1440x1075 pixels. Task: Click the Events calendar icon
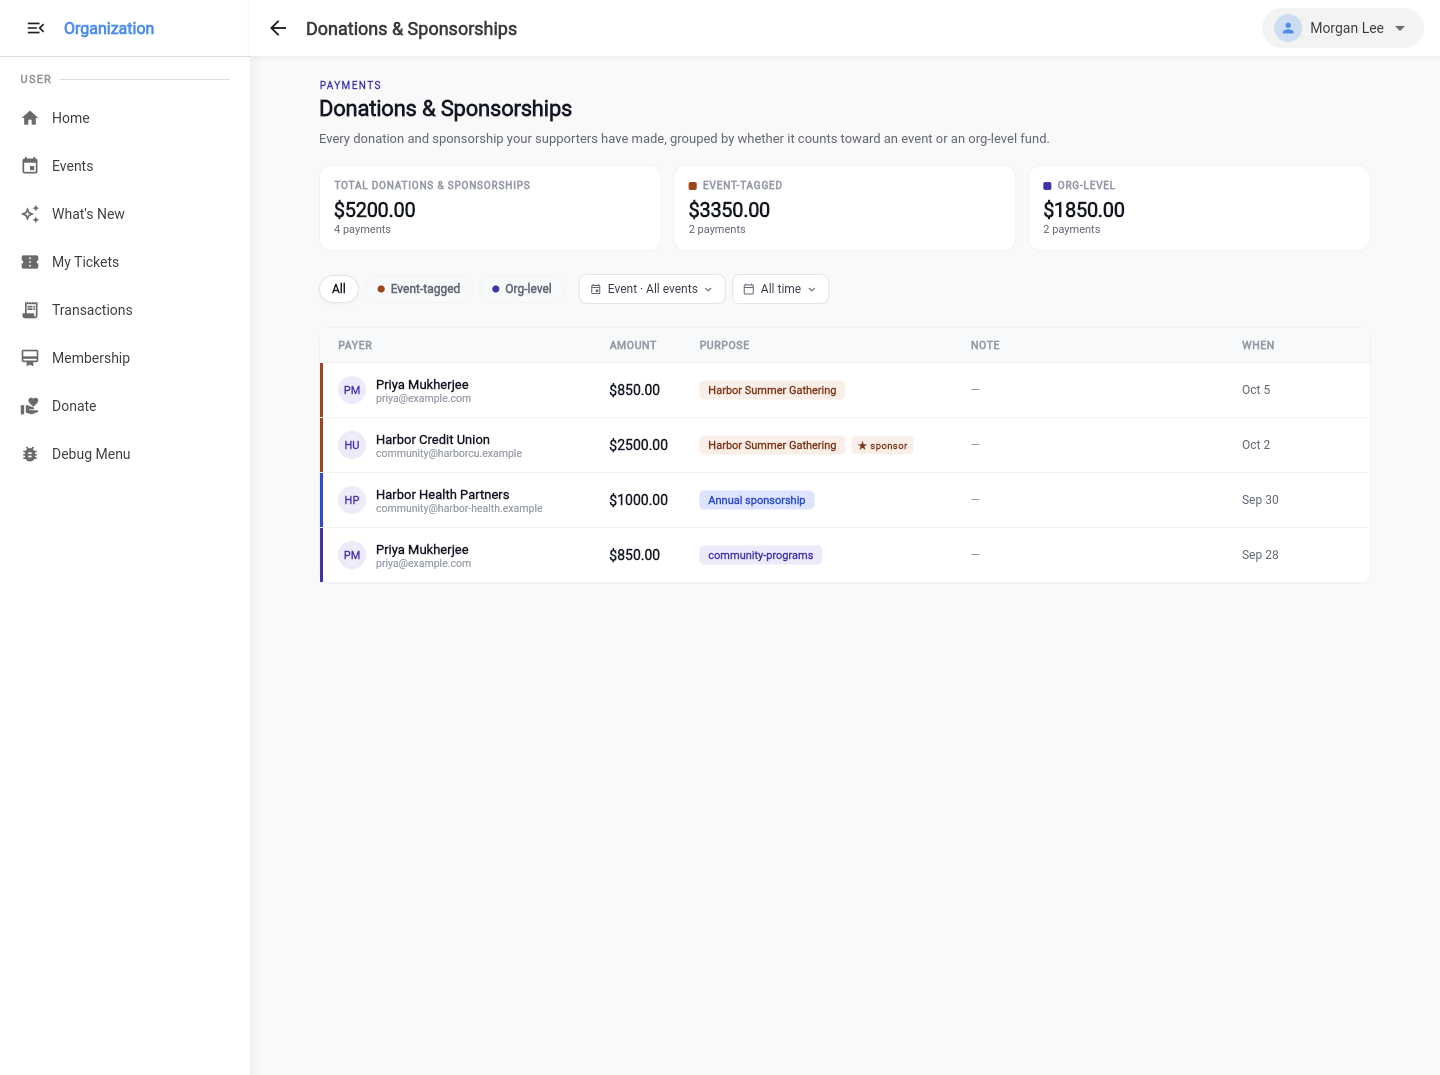tap(30, 166)
